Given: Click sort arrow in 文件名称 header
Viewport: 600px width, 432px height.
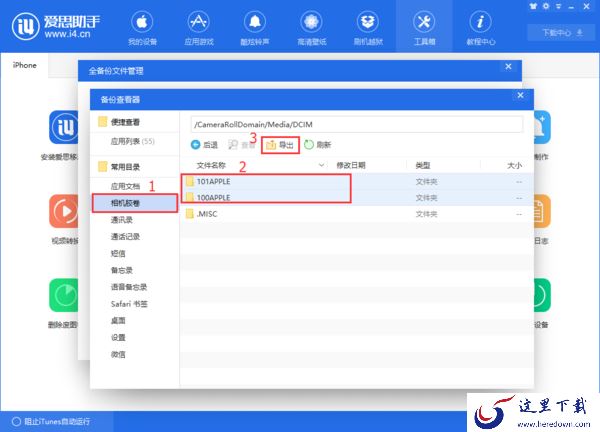Looking at the screenshot, I should point(321,165).
